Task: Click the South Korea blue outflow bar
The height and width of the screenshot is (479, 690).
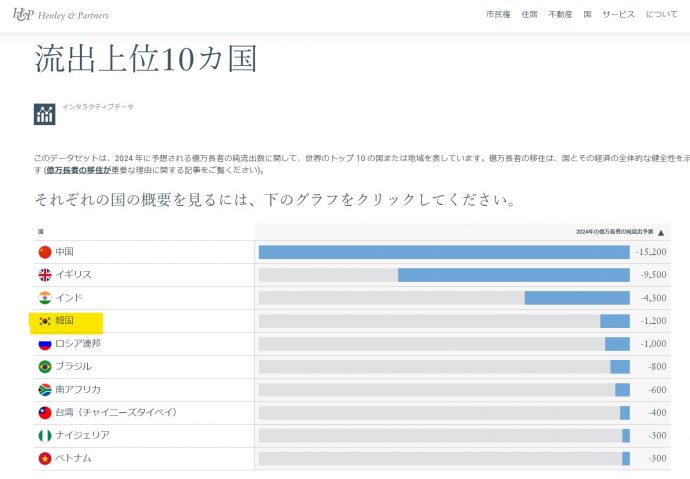Action: coord(615,321)
